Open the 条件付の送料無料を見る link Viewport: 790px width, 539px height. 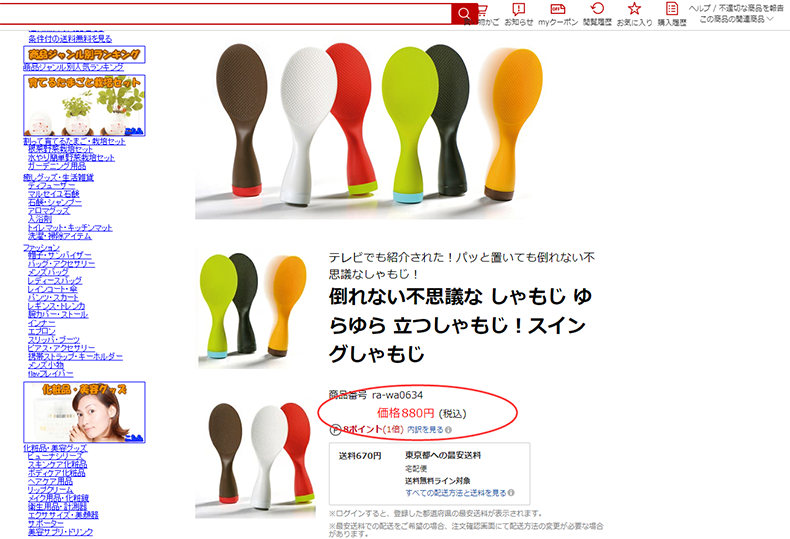pos(70,38)
